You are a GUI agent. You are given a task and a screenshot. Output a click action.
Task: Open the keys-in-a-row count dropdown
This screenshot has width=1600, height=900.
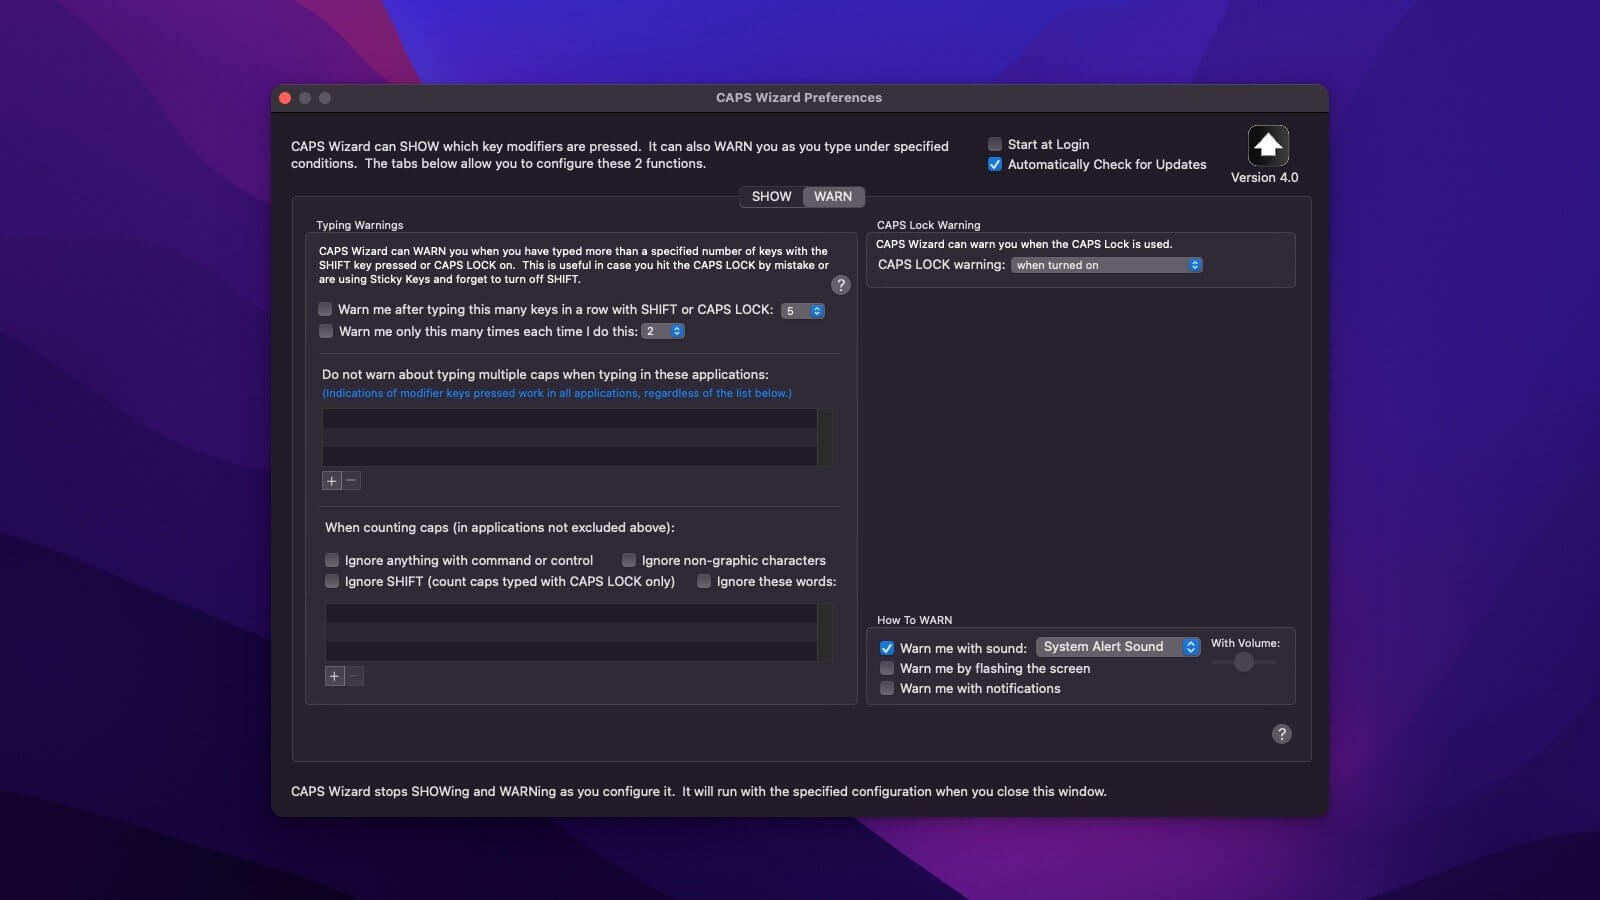(803, 311)
